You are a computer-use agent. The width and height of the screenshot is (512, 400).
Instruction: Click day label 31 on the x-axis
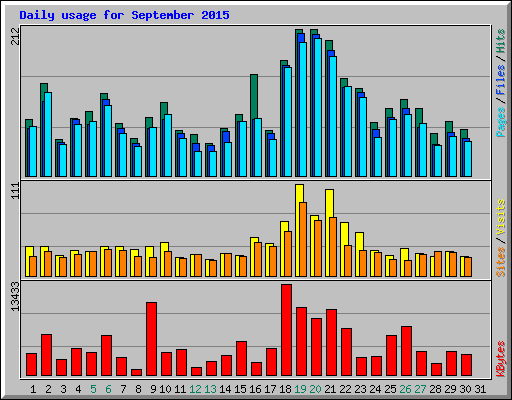(480, 389)
